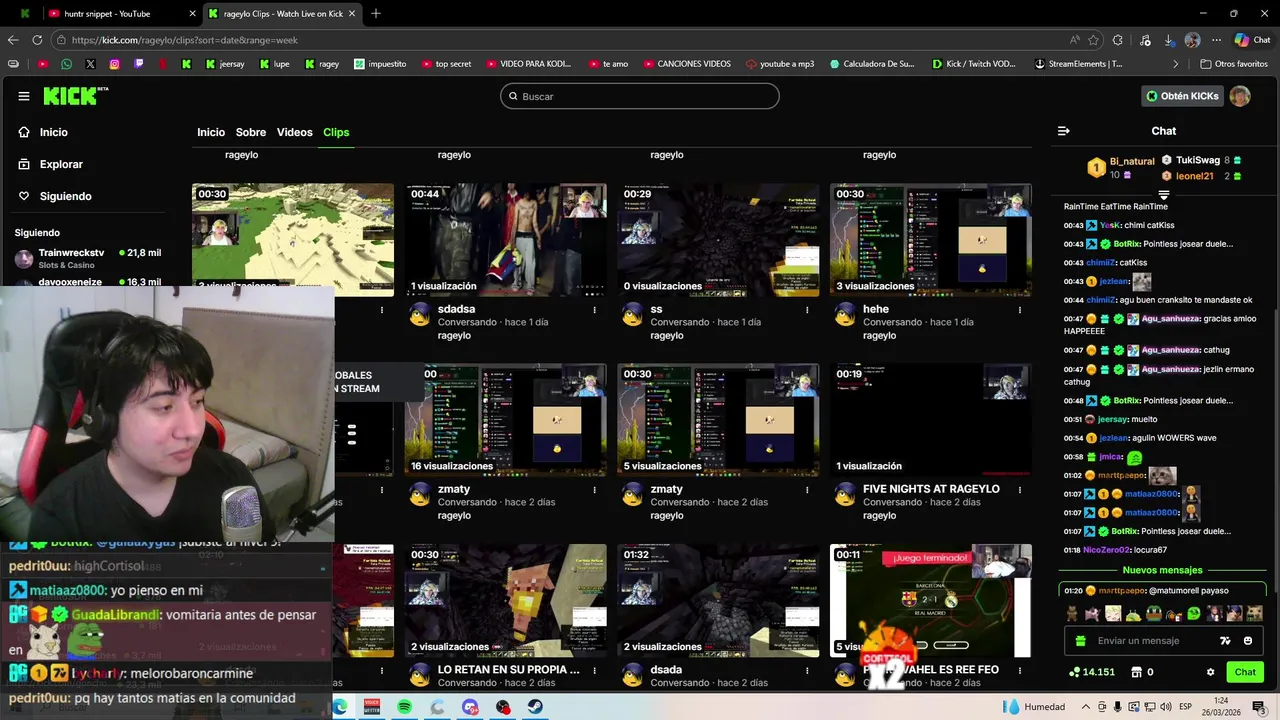Click the Obtén KICKs button
1280x720 pixels.
1182,96
